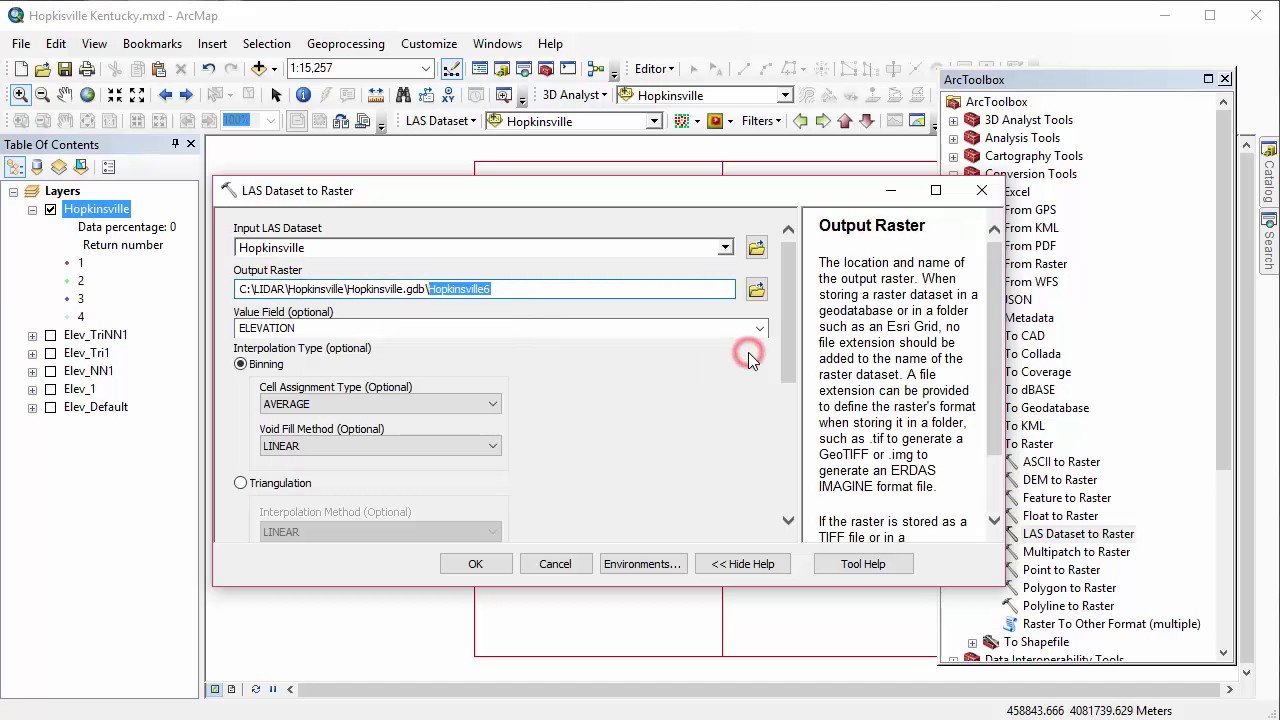Open the ArcToolbox red toolbox toolbar icon
The width and height of the screenshot is (1280, 720).
pyautogui.click(x=546, y=69)
